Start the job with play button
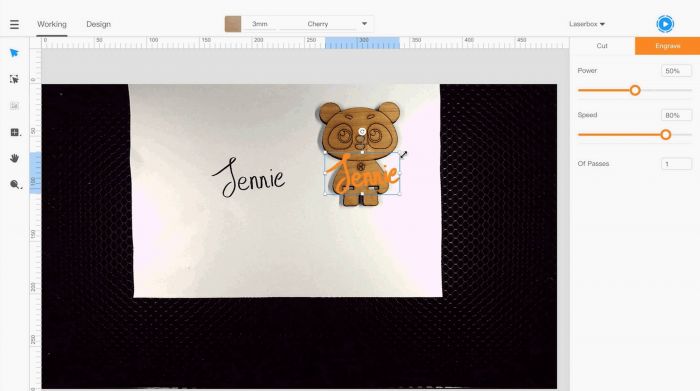This screenshot has height=391, width=700. [x=665, y=24]
